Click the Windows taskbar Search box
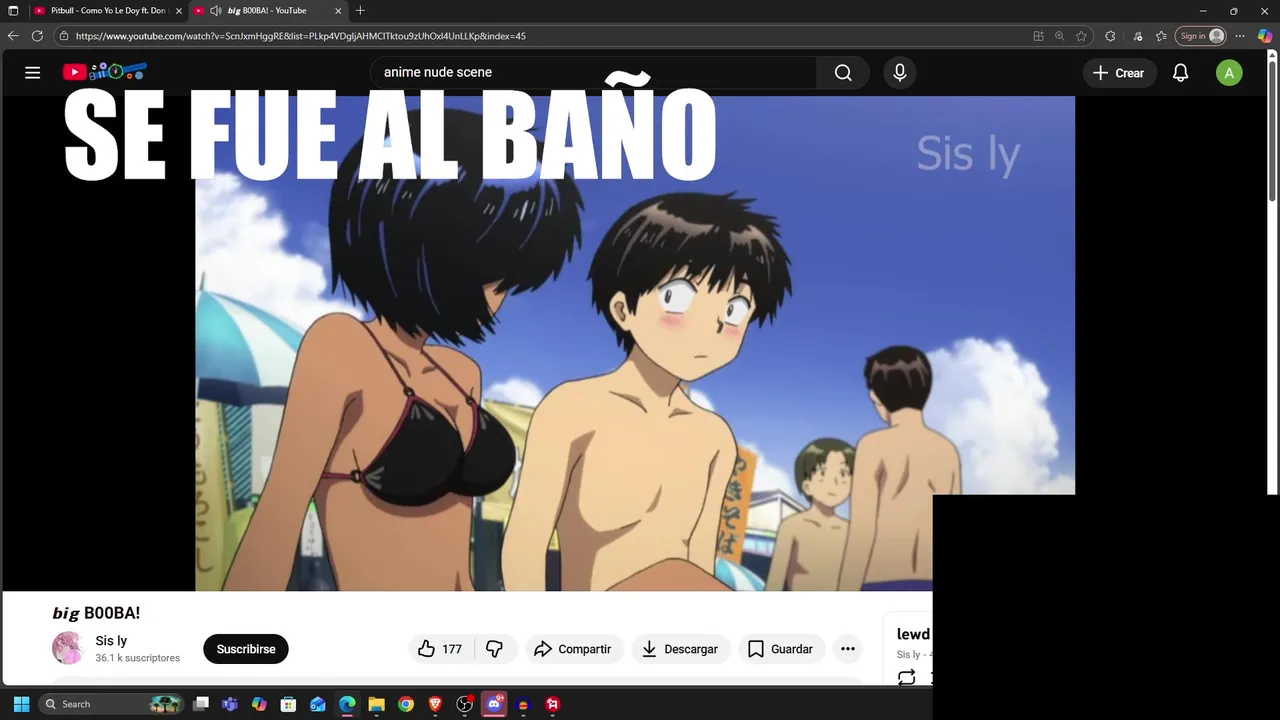 110,704
